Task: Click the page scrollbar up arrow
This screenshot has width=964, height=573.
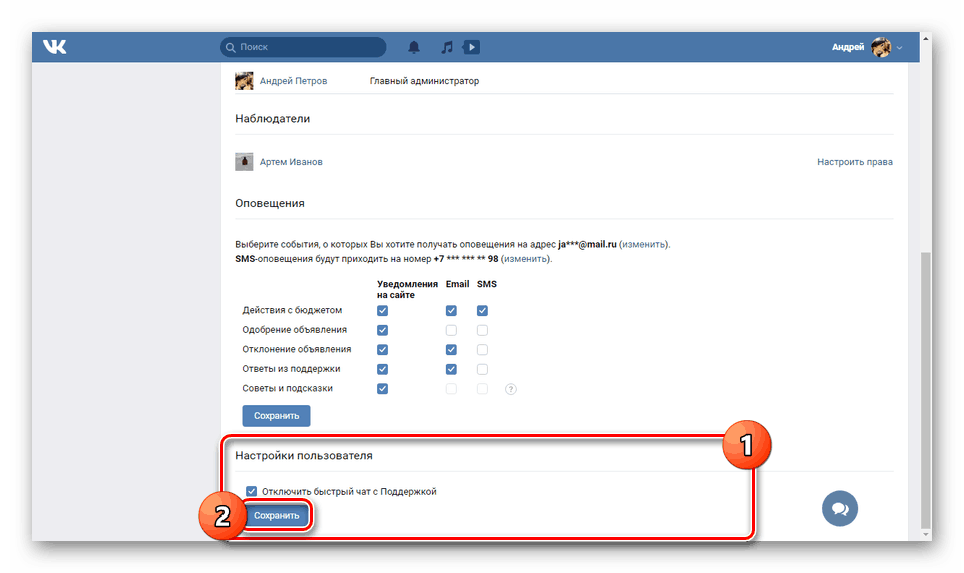Action: pyautogui.click(x=926, y=38)
